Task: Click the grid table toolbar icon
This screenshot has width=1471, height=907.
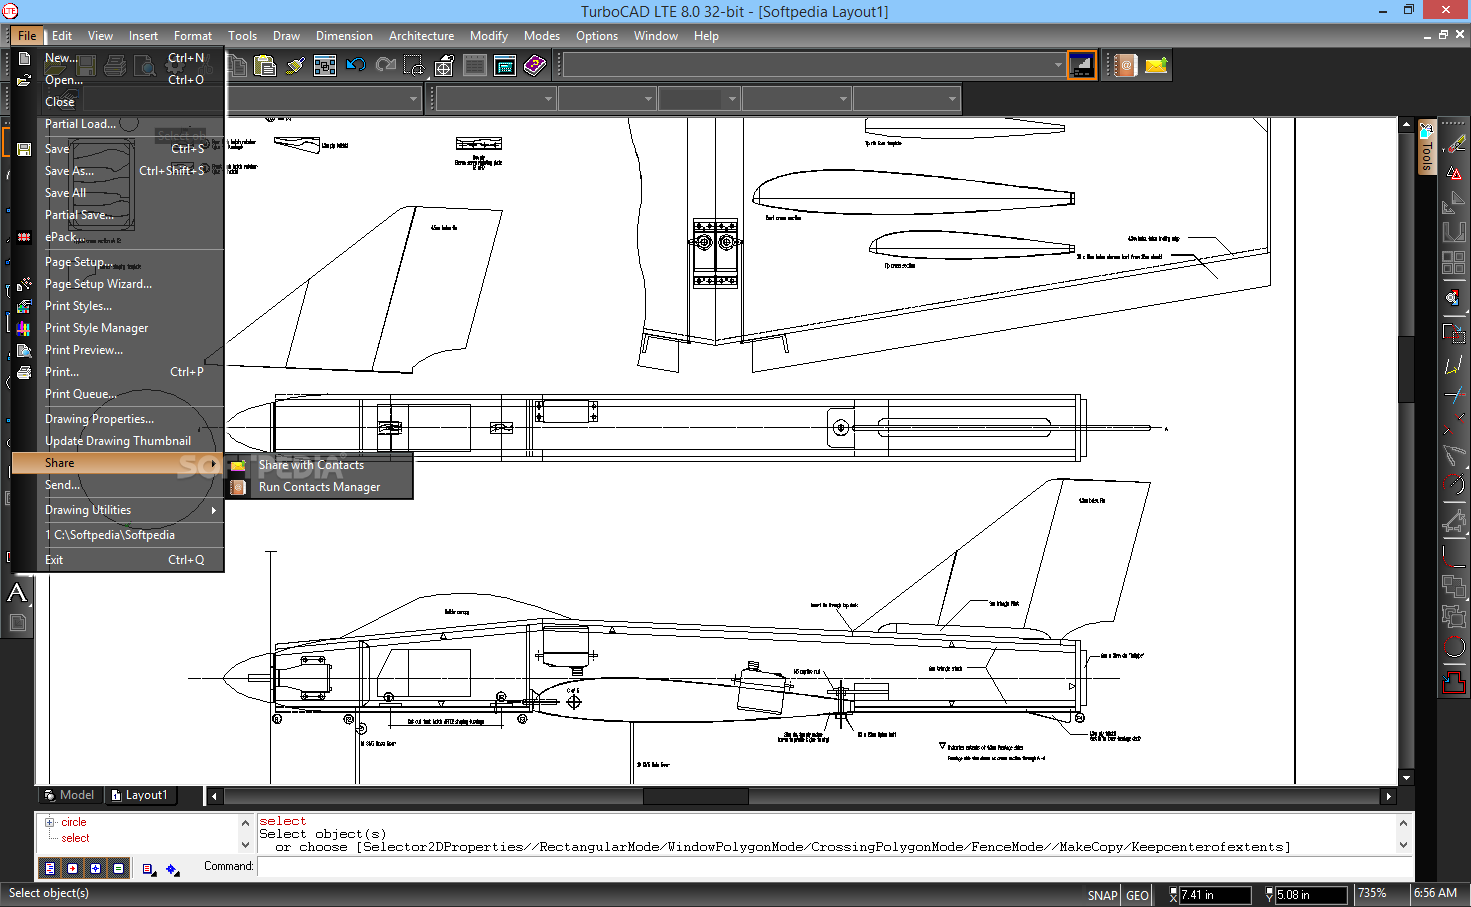Action: (475, 66)
